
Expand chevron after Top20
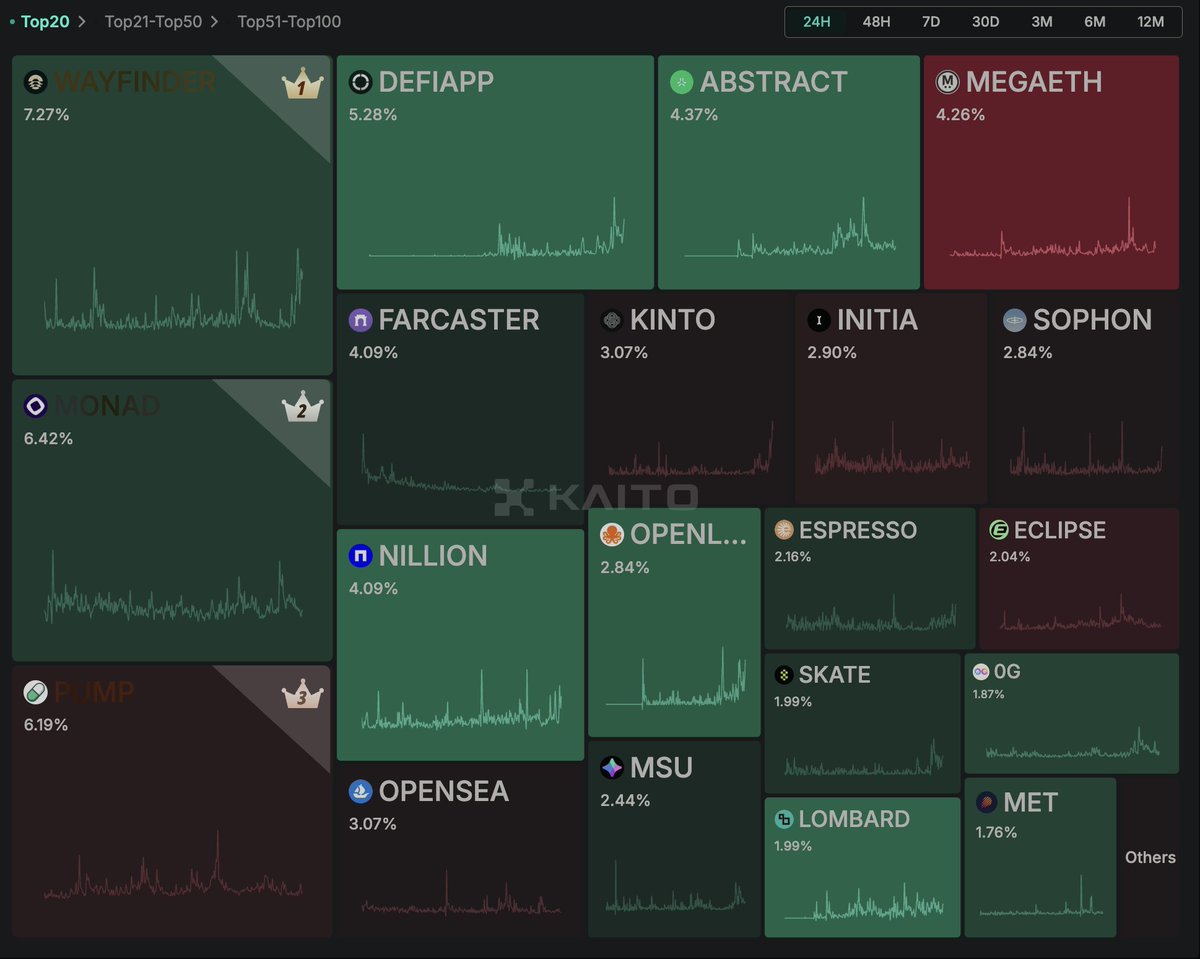tap(82, 21)
